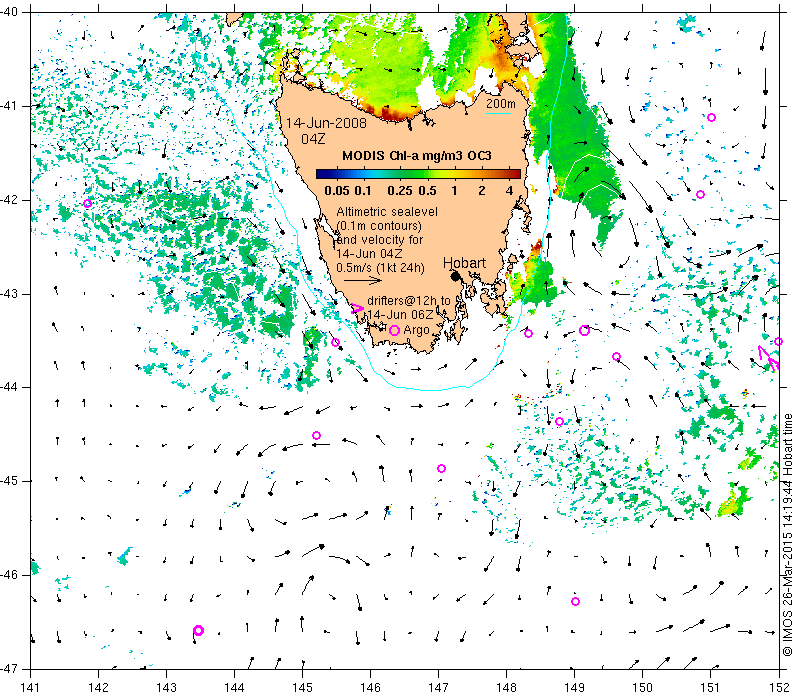Click the magenta Argo circle near 147E, 44.9S
The height and width of the screenshot is (700, 800).
click(x=442, y=468)
